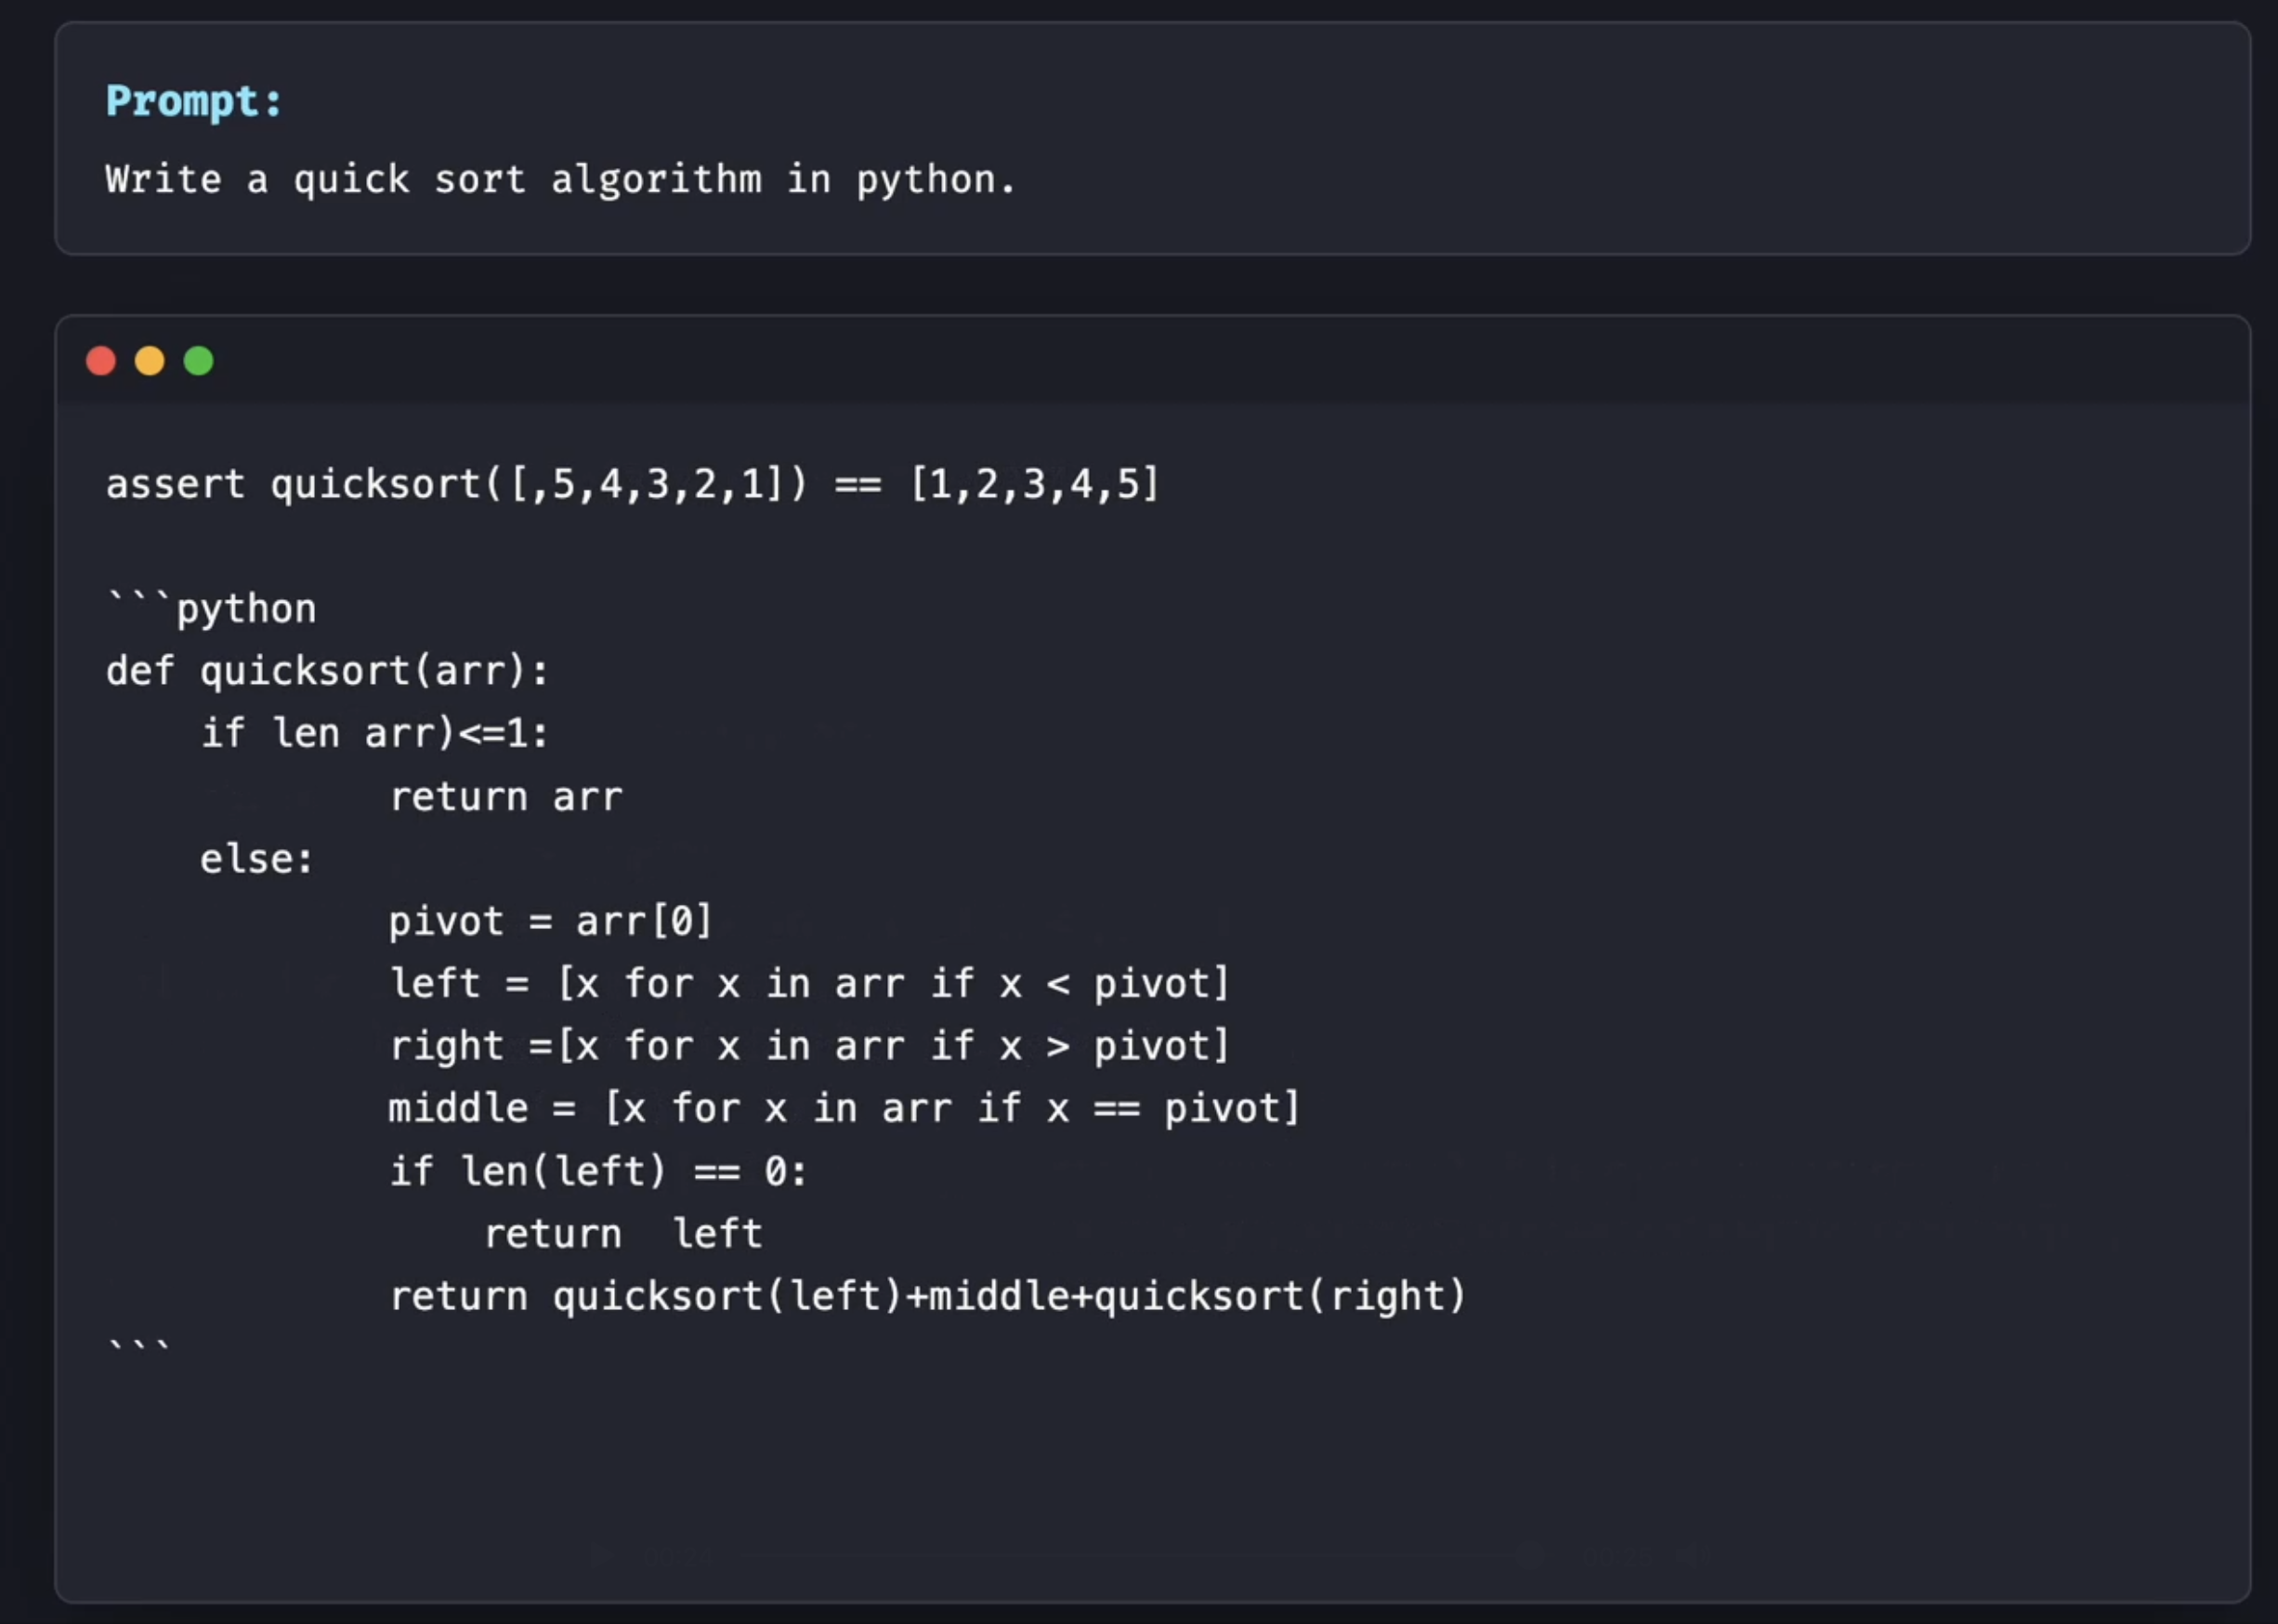This screenshot has height=1624, width=2278.
Task: Click the assert quicksort test line
Action: 633,485
